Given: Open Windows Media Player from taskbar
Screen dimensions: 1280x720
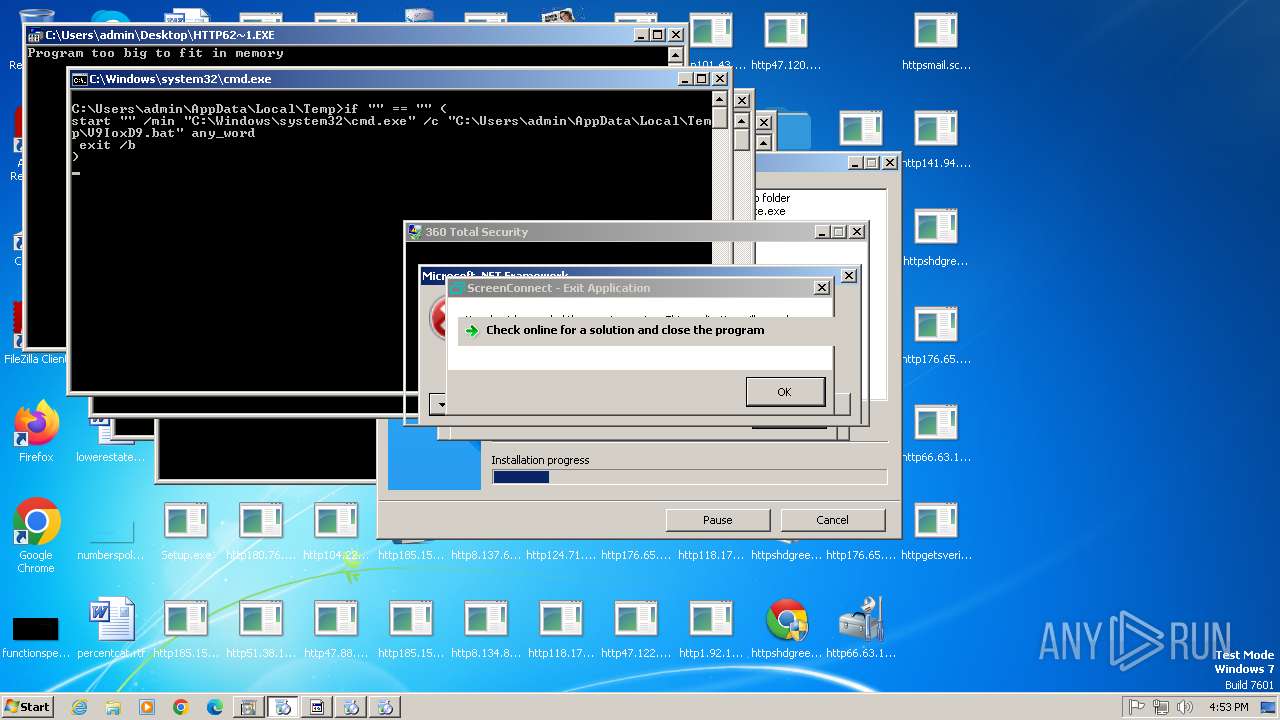Looking at the screenshot, I should click(147, 707).
